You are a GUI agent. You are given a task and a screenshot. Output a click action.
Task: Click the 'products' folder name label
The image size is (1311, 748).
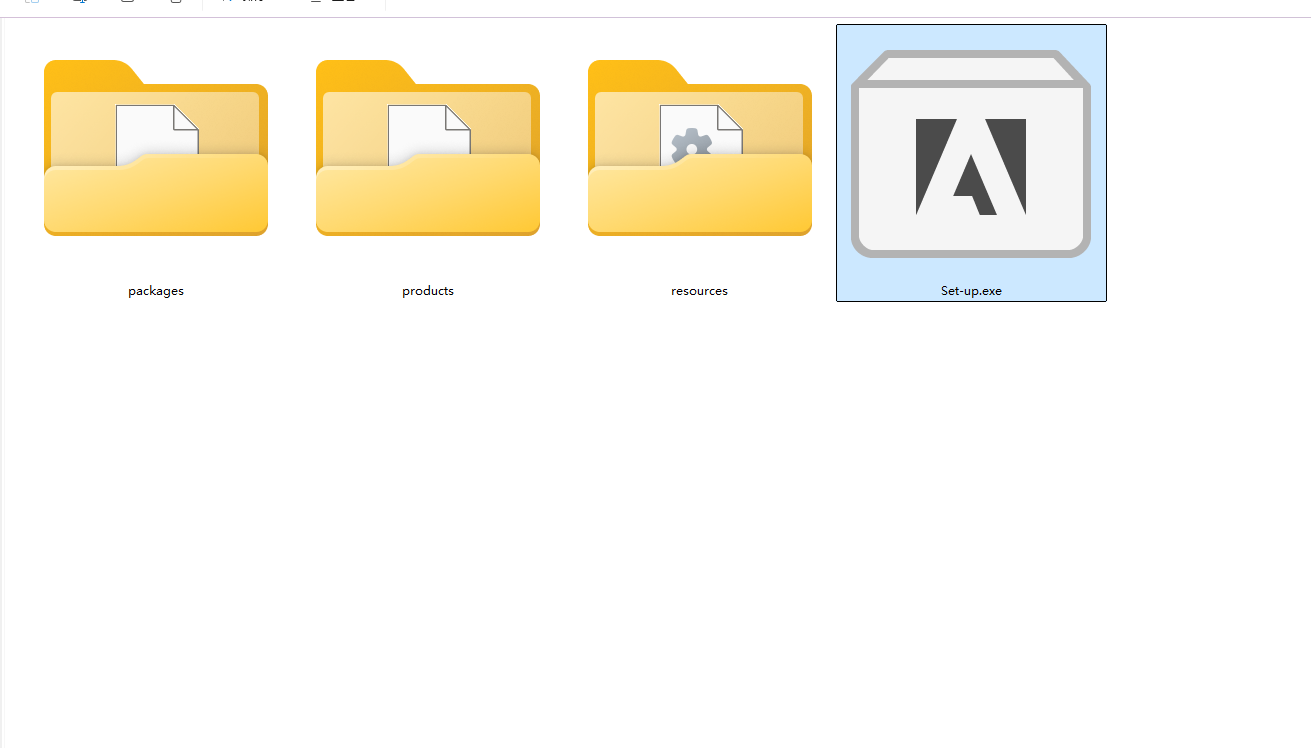tap(428, 291)
